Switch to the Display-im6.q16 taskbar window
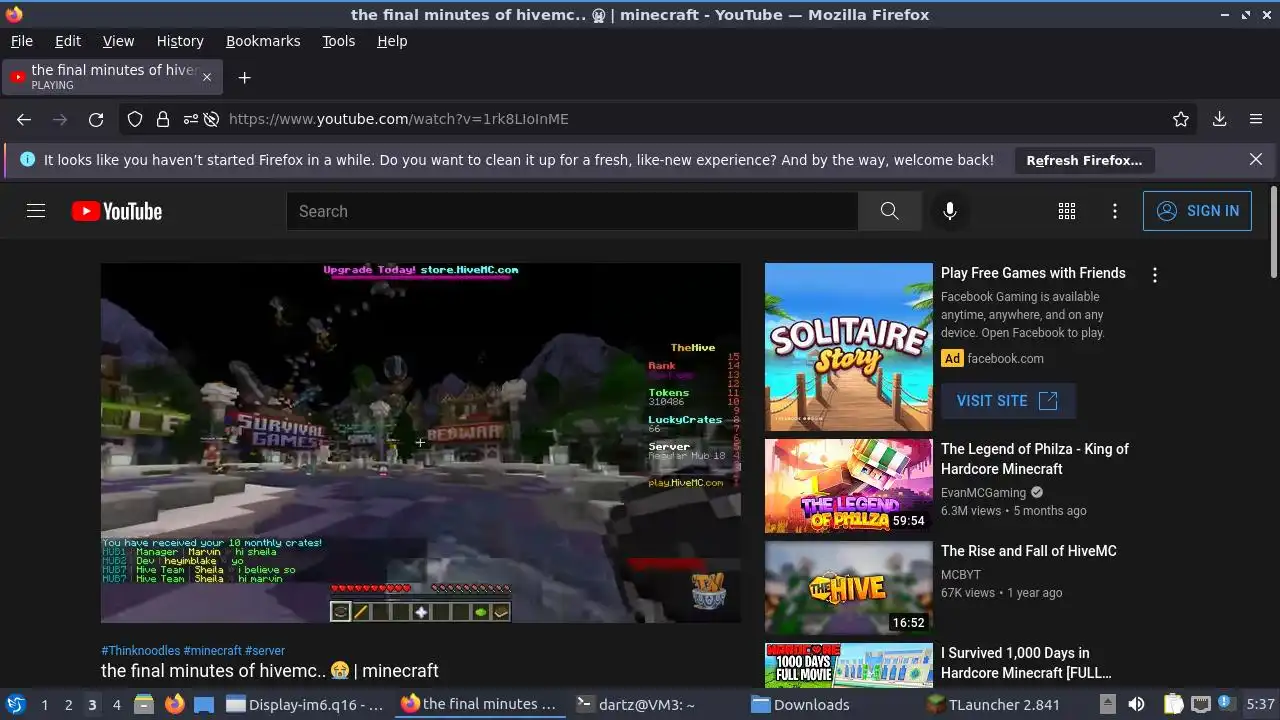1280x720 pixels. point(305,704)
